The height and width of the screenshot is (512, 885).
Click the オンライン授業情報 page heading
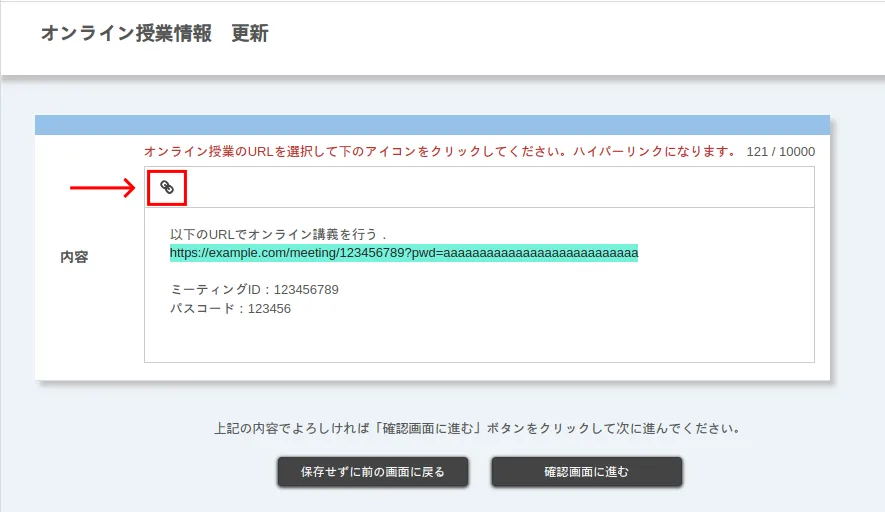126,33
